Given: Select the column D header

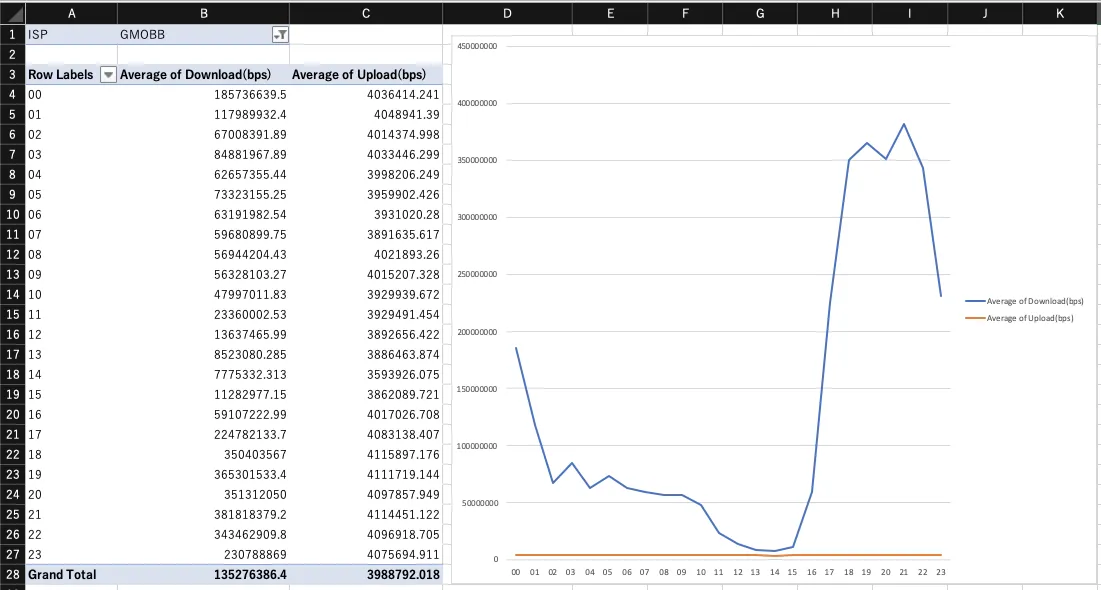Looking at the screenshot, I should tap(507, 13).
